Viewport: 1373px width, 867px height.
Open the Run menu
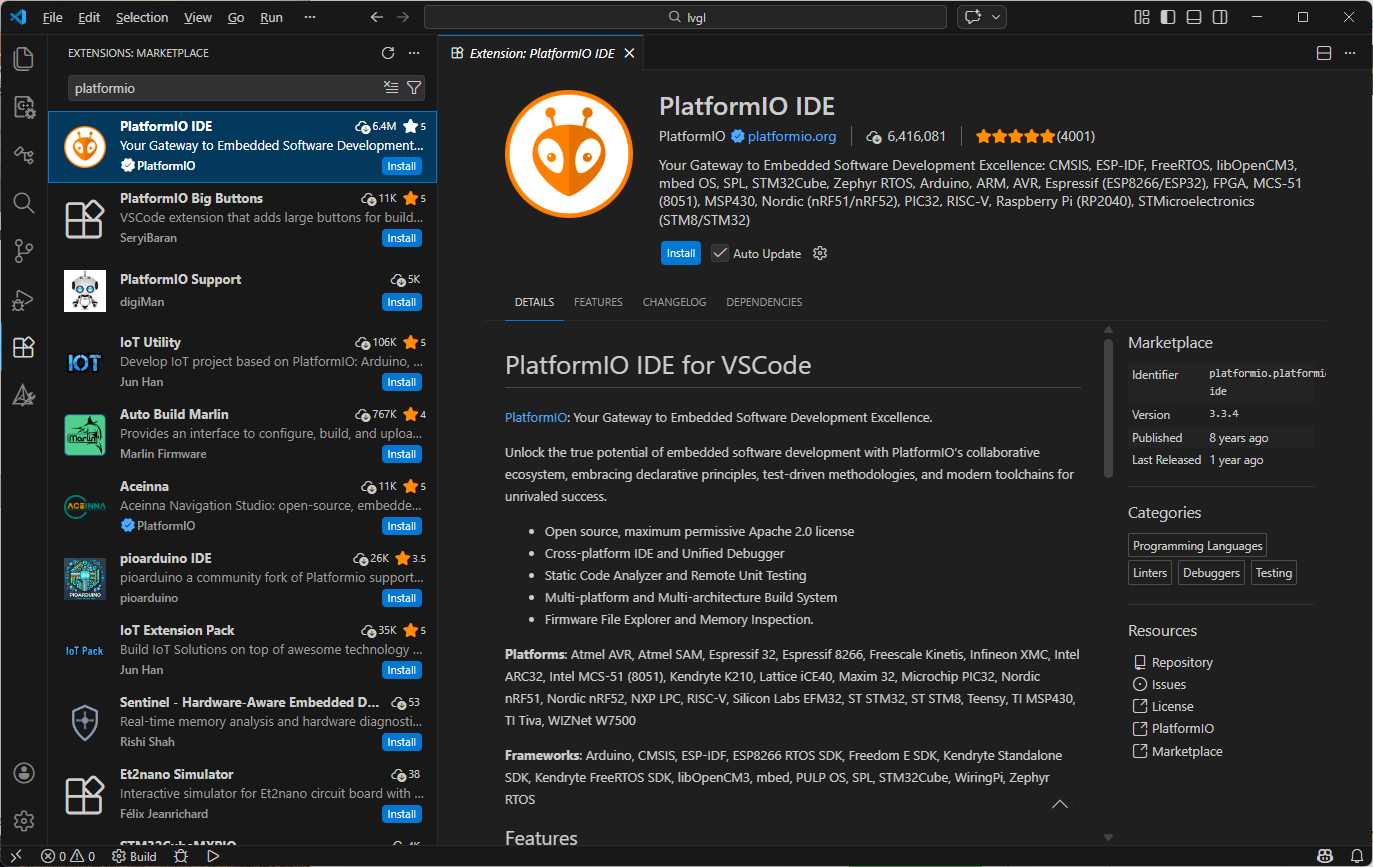271,17
